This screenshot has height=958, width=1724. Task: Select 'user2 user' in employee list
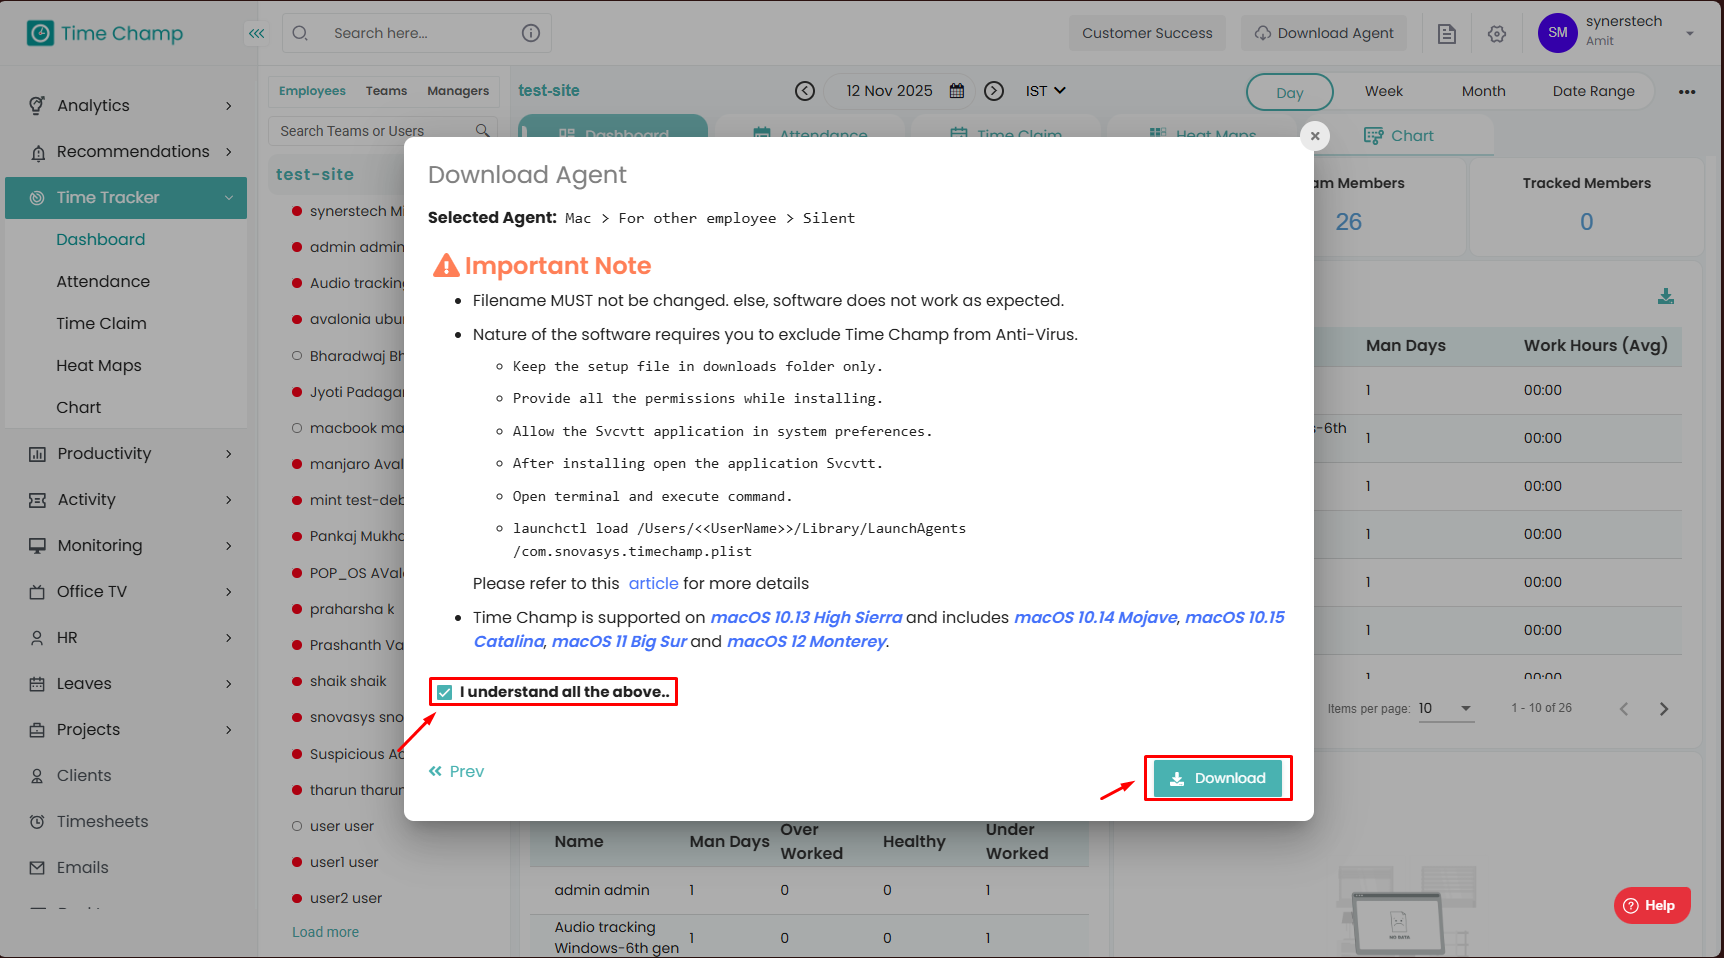point(346,899)
